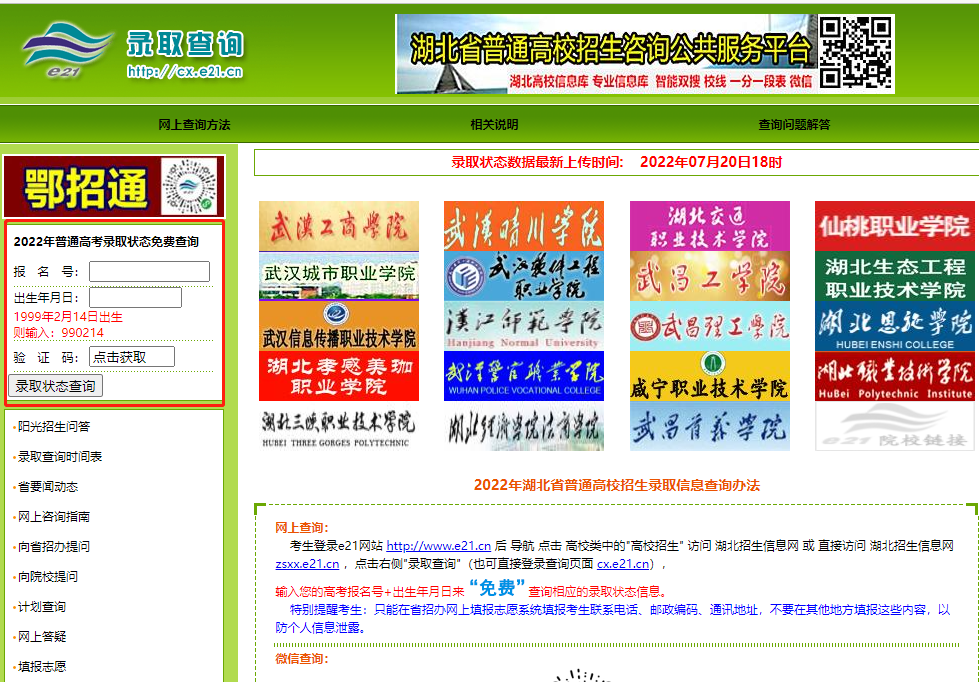Open 武汉警官职业学院 banner
979x682 pixels.
tap(523, 376)
